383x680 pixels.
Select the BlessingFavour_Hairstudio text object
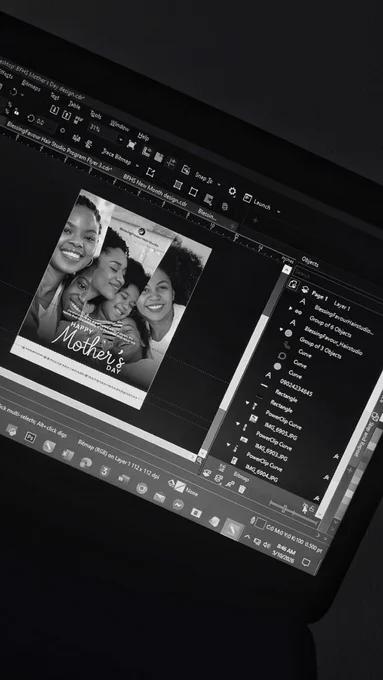click(x=333, y=340)
